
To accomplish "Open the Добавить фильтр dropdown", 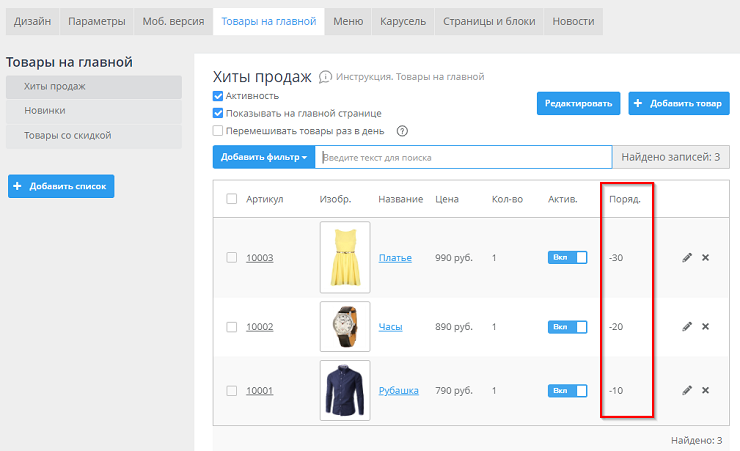I will [x=264, y=157].
